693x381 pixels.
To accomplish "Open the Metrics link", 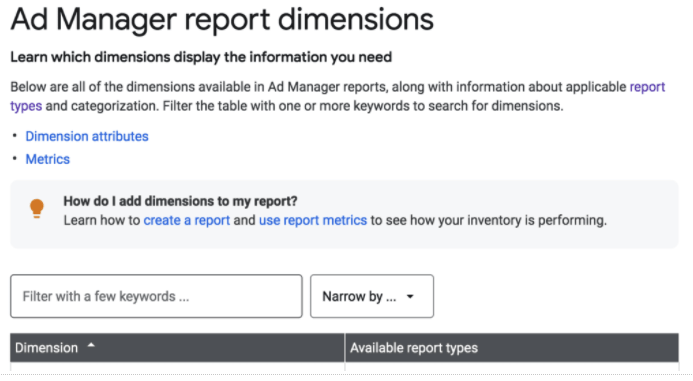I will pos(47,159).
